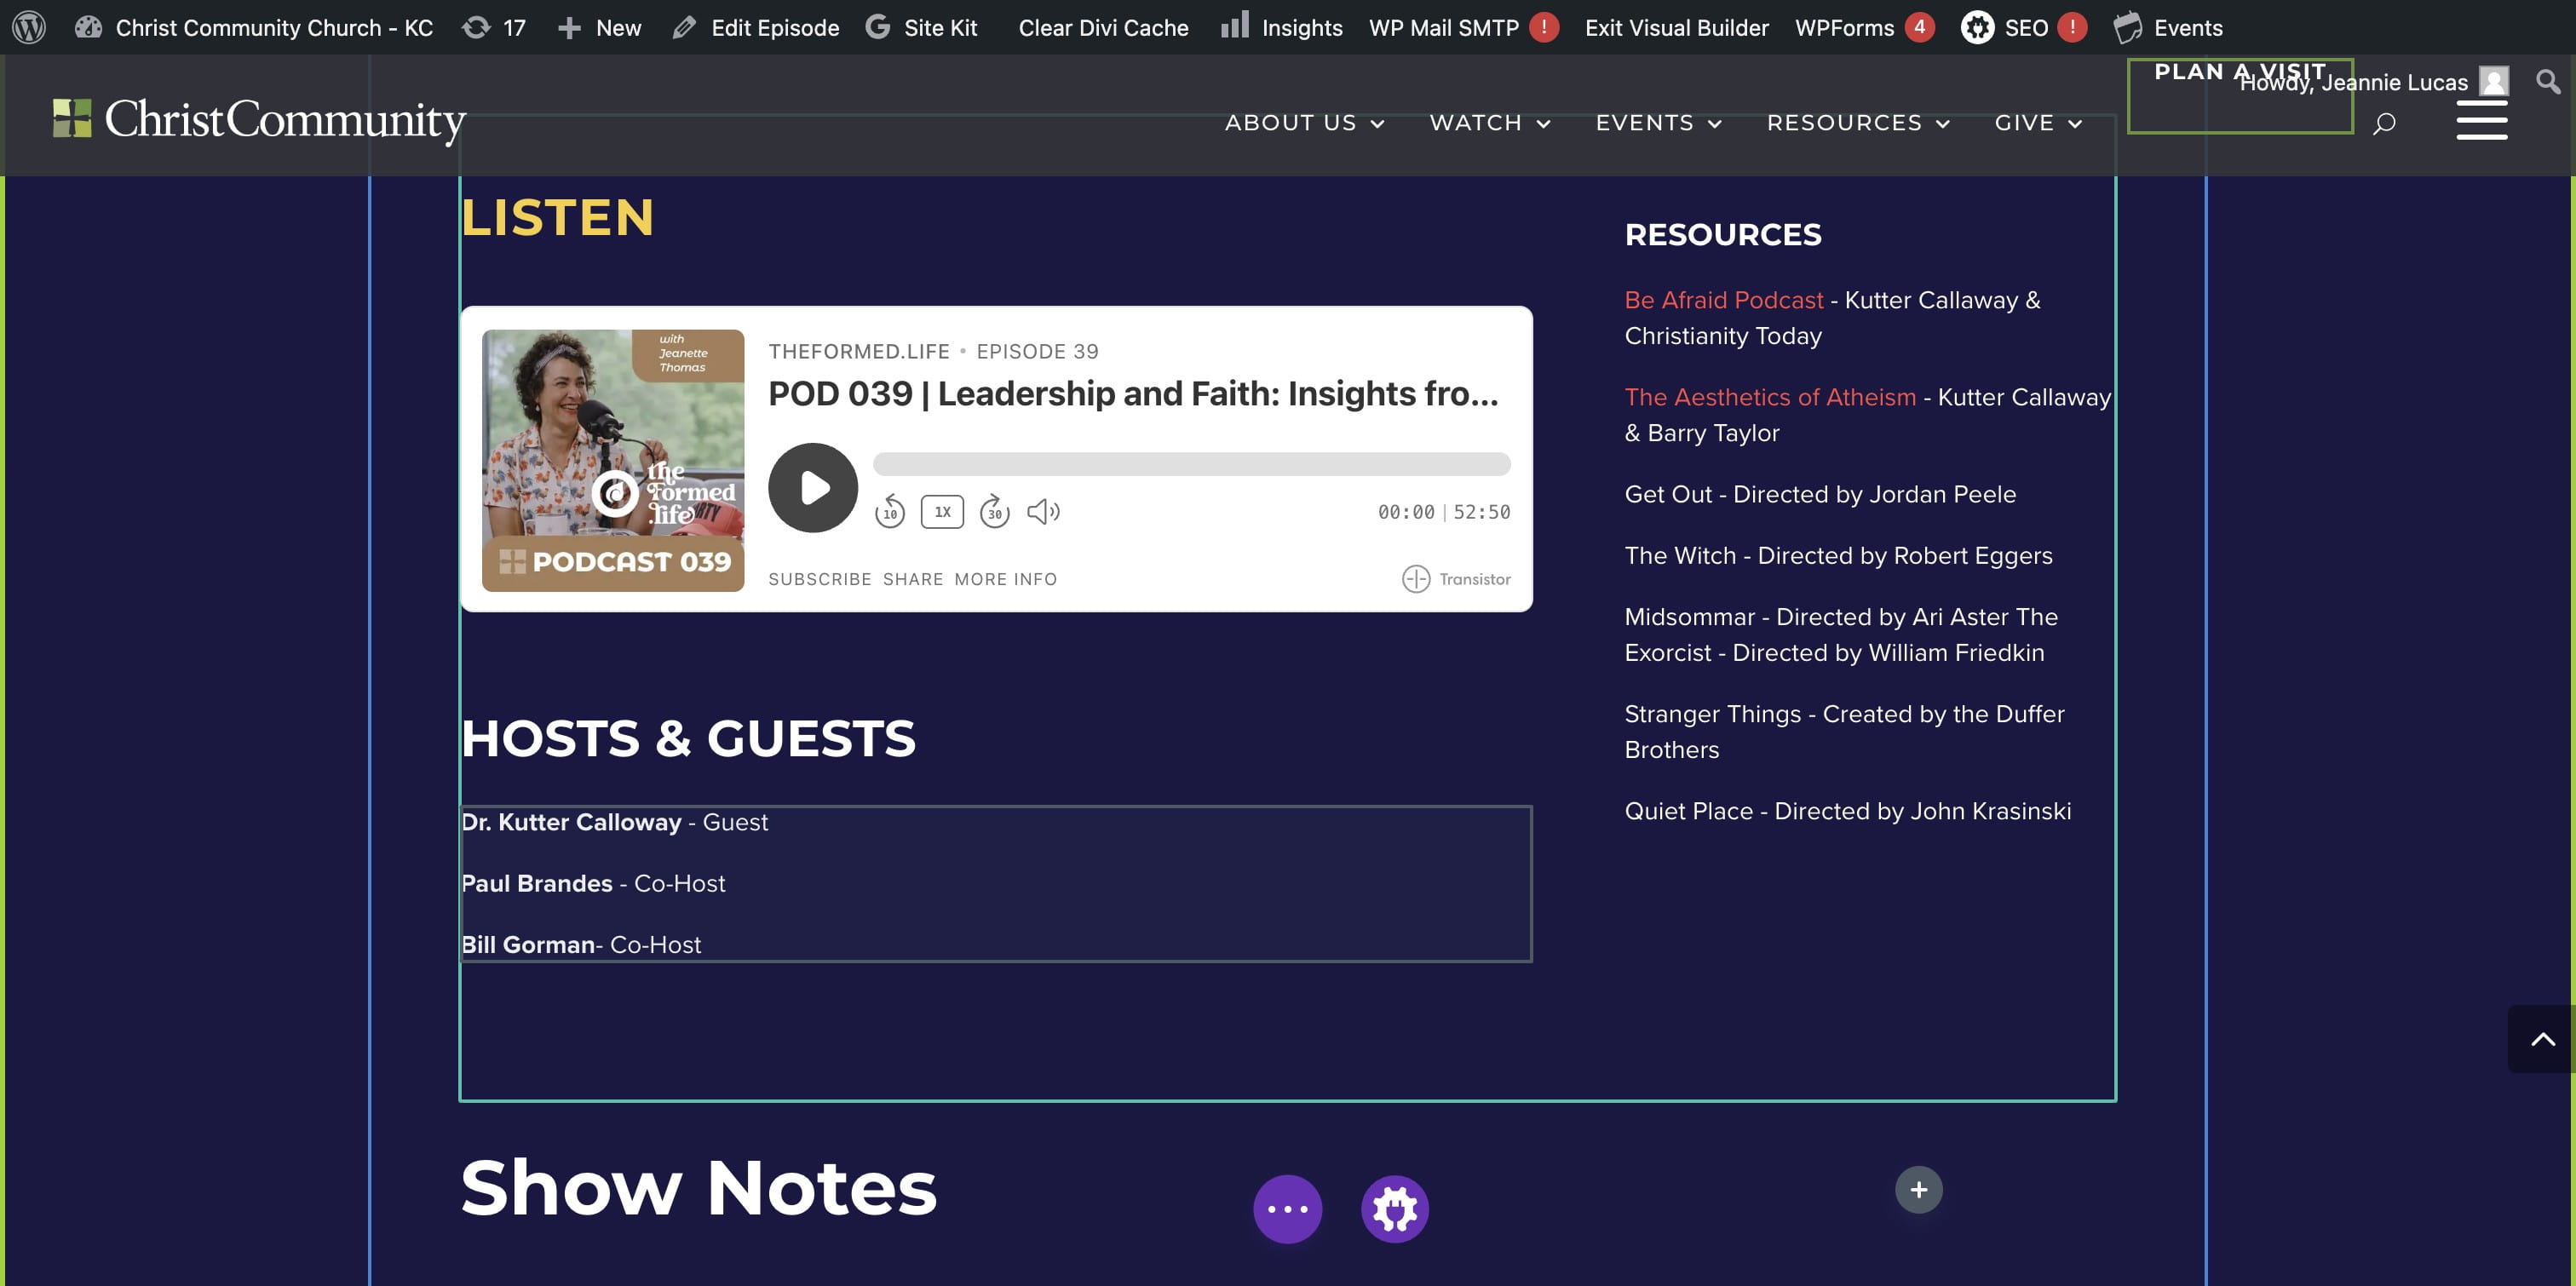The image size is (2576, 1286).
Task: Click The Witch - Directed by Robert Eggers
Action: [1838, 555]
